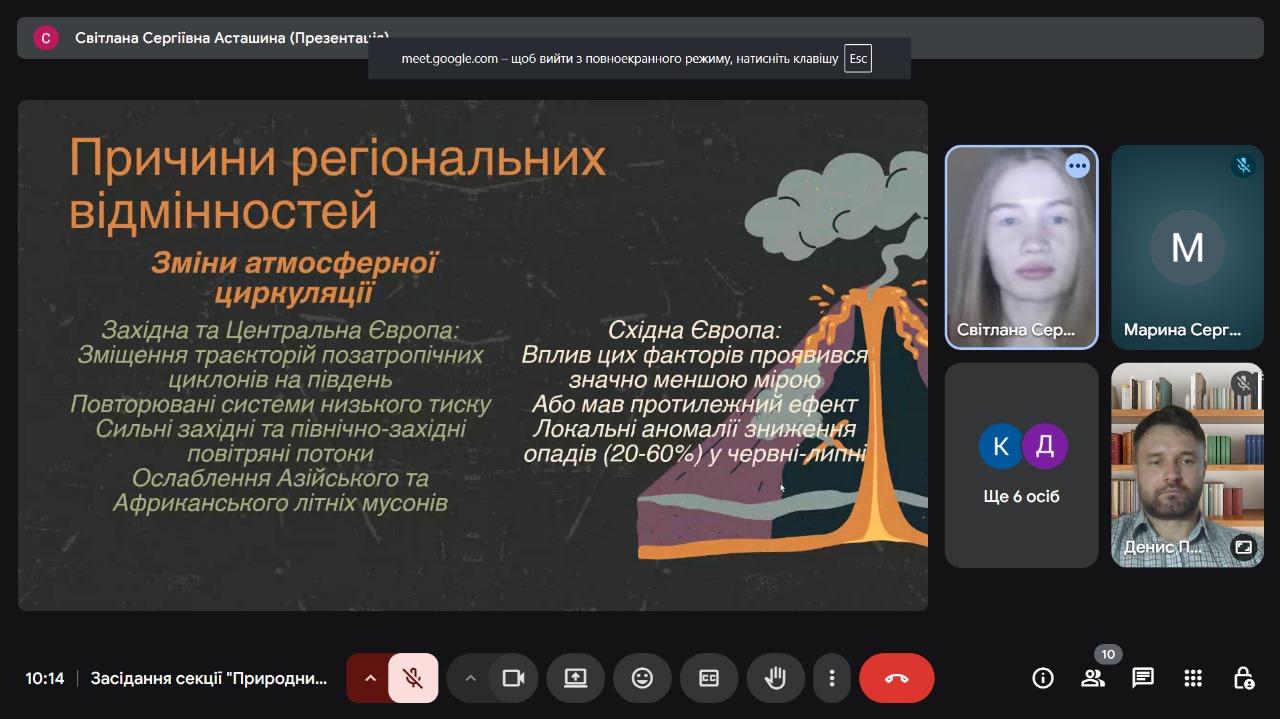Open options on Світлана's tile three-dot menu
Screen dimensions: 1280x719
pyautogui.click(x=1077, y=166)
